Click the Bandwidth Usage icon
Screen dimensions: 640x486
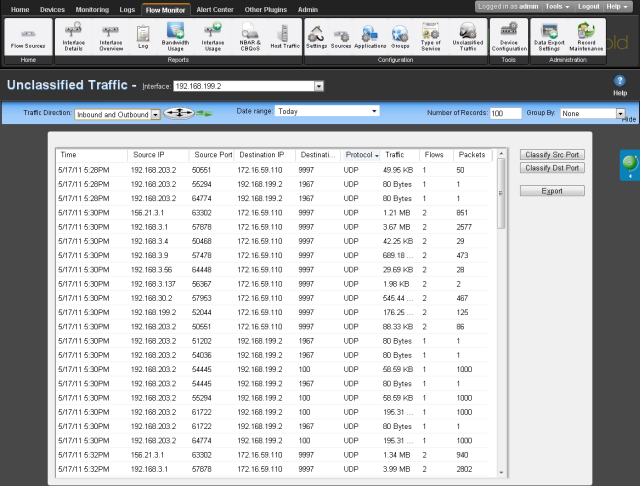pyautogui.click(x=174, y=38)
